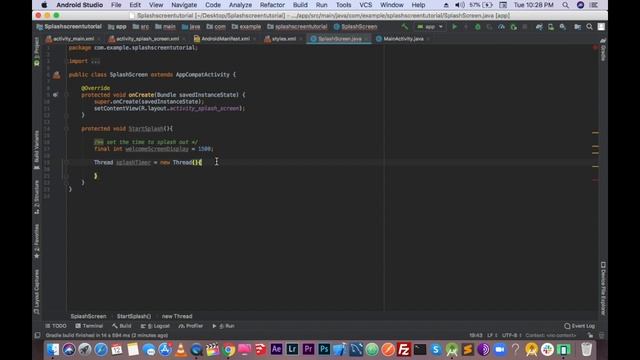Toggle the Device File Explorer sidebar panel
640x360 pixels.
coord(603,288)
